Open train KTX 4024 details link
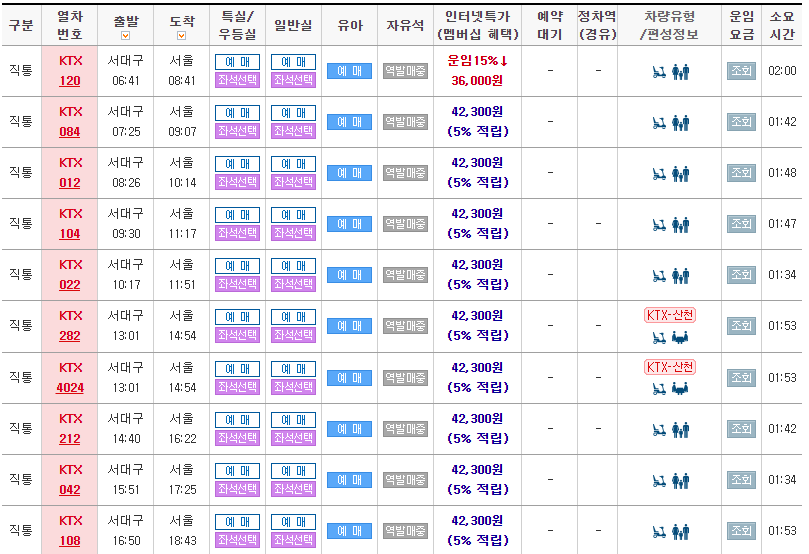Viewport: 809px width, 554px height. click(70, 387)
